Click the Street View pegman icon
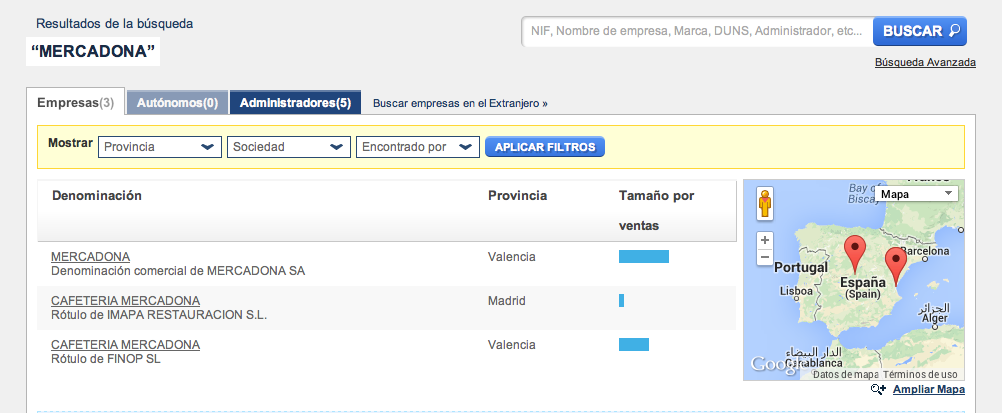 (765, 203)
